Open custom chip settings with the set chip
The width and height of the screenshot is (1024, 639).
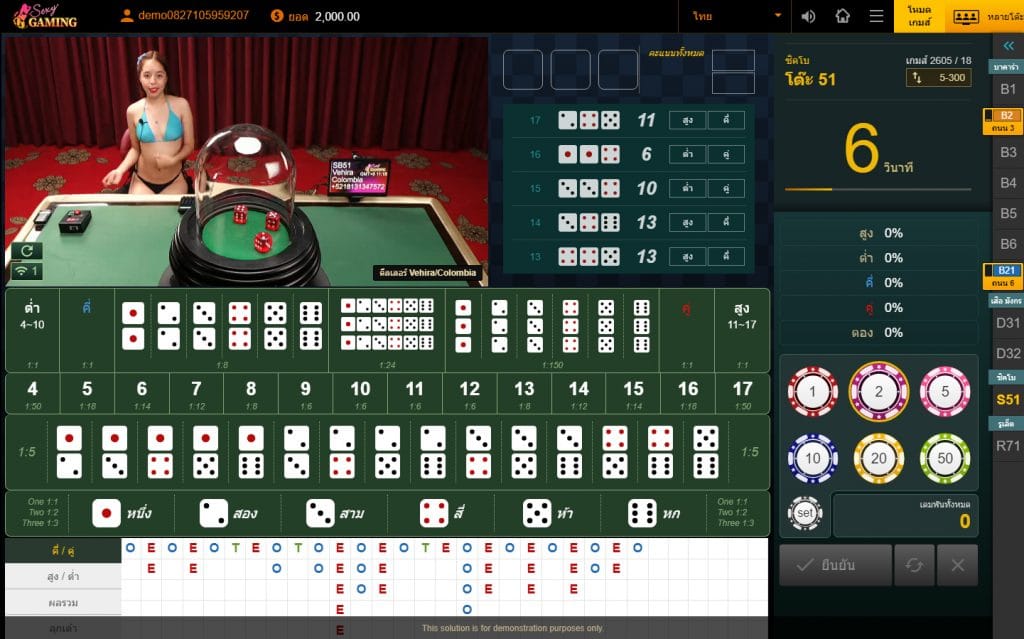point(805,513)
